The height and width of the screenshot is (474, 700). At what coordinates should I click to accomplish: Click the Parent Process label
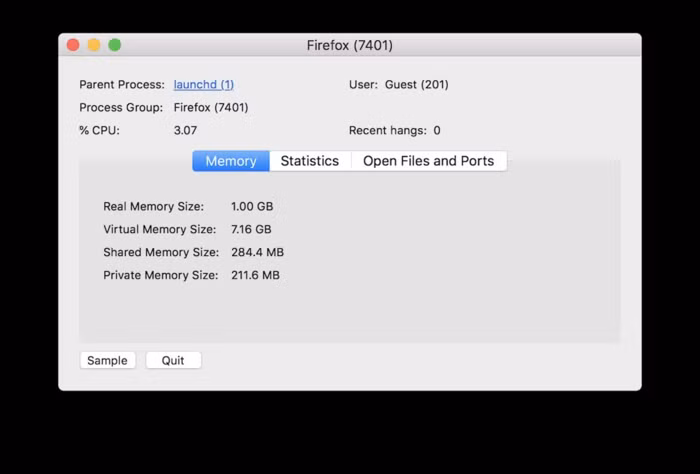pyautogui.click(x=122, y=85)
